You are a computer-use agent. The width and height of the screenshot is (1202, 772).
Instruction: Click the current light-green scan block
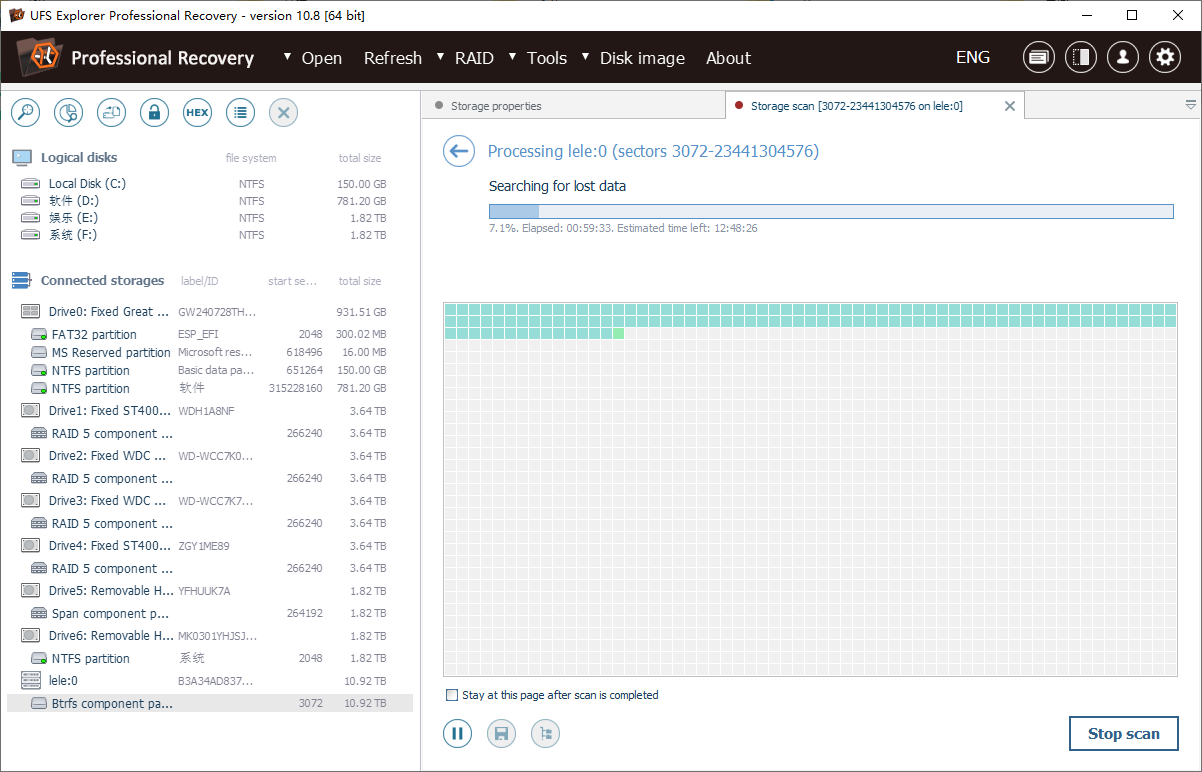(x=619, y=333)
